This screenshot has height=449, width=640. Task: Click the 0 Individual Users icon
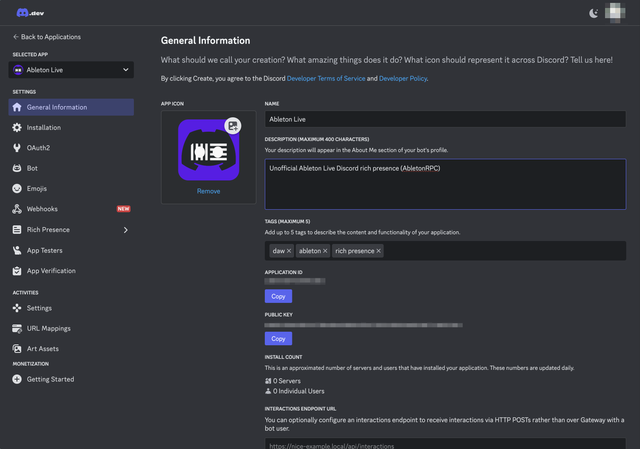pyautogui.click(x=268, y=391)
